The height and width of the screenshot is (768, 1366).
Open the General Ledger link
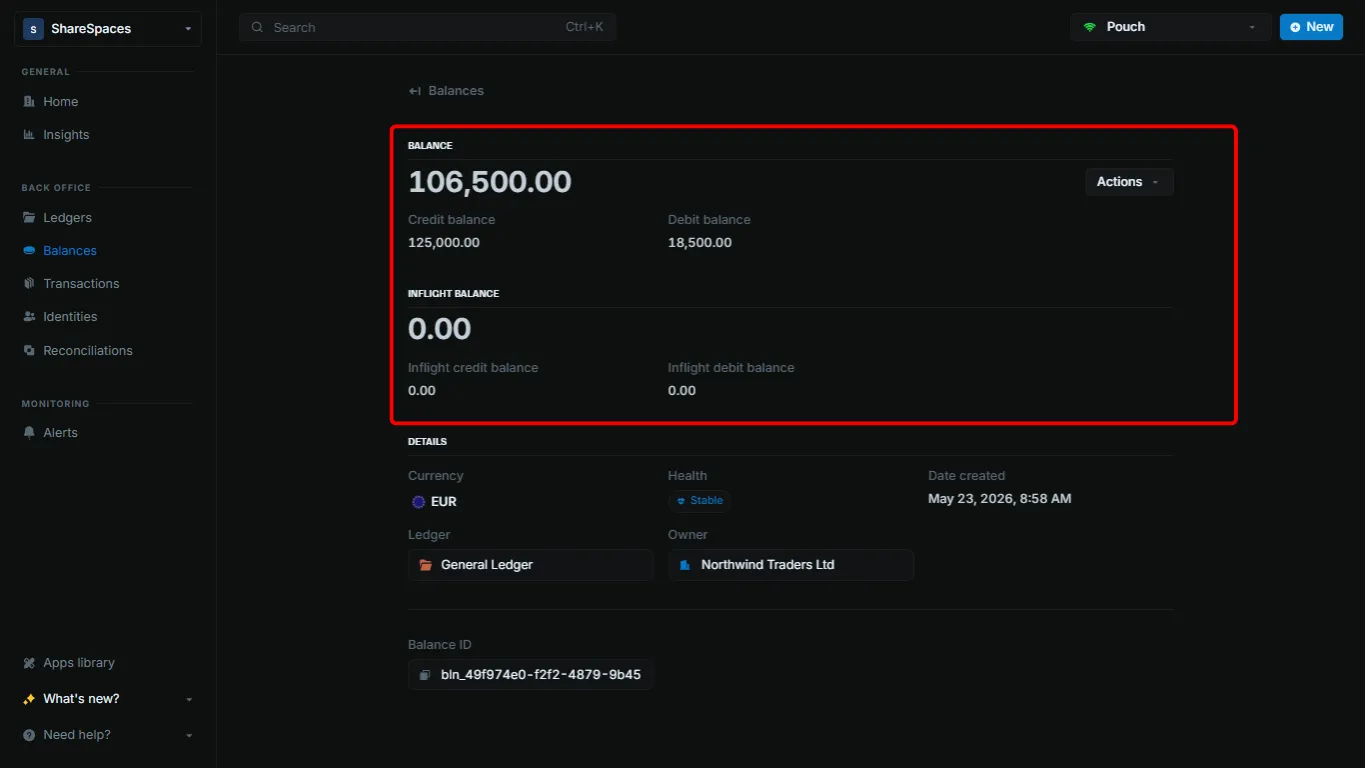(x=531, y=565)
